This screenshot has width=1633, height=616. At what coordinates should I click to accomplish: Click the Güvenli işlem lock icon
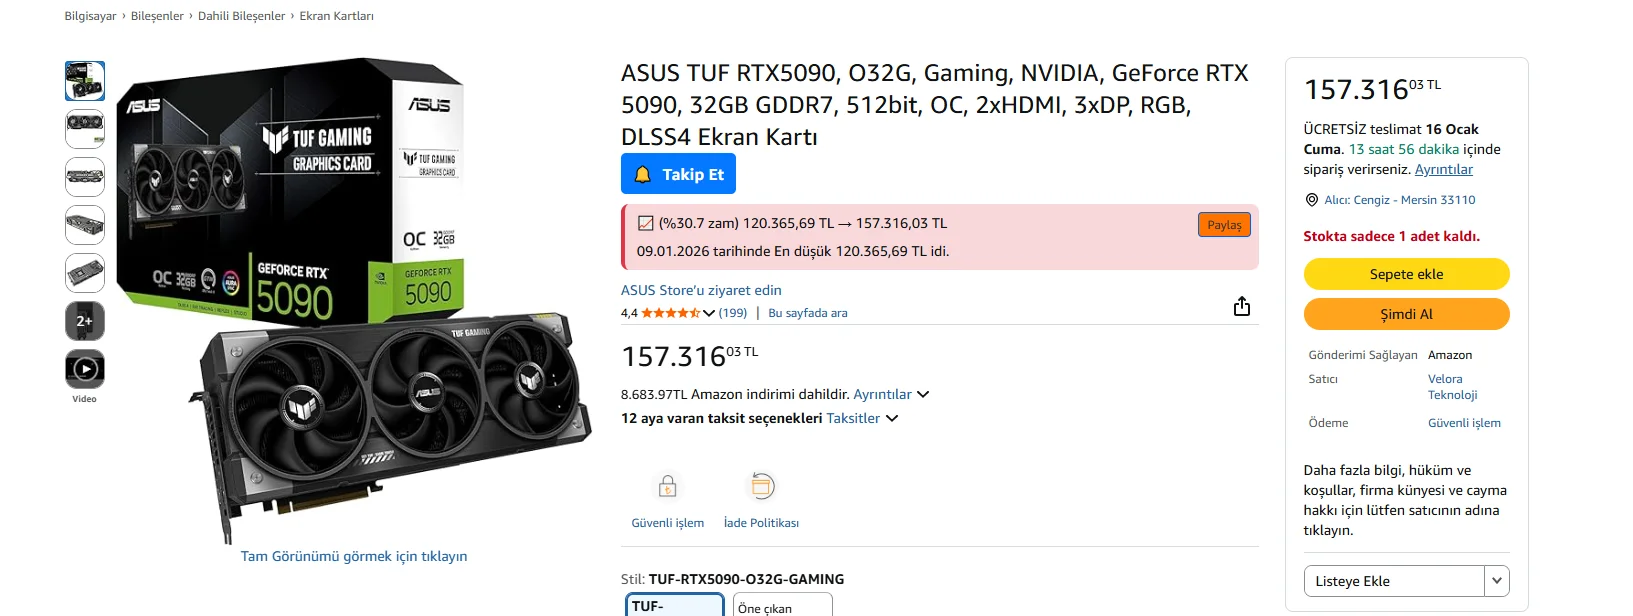[x=667, y=487]
